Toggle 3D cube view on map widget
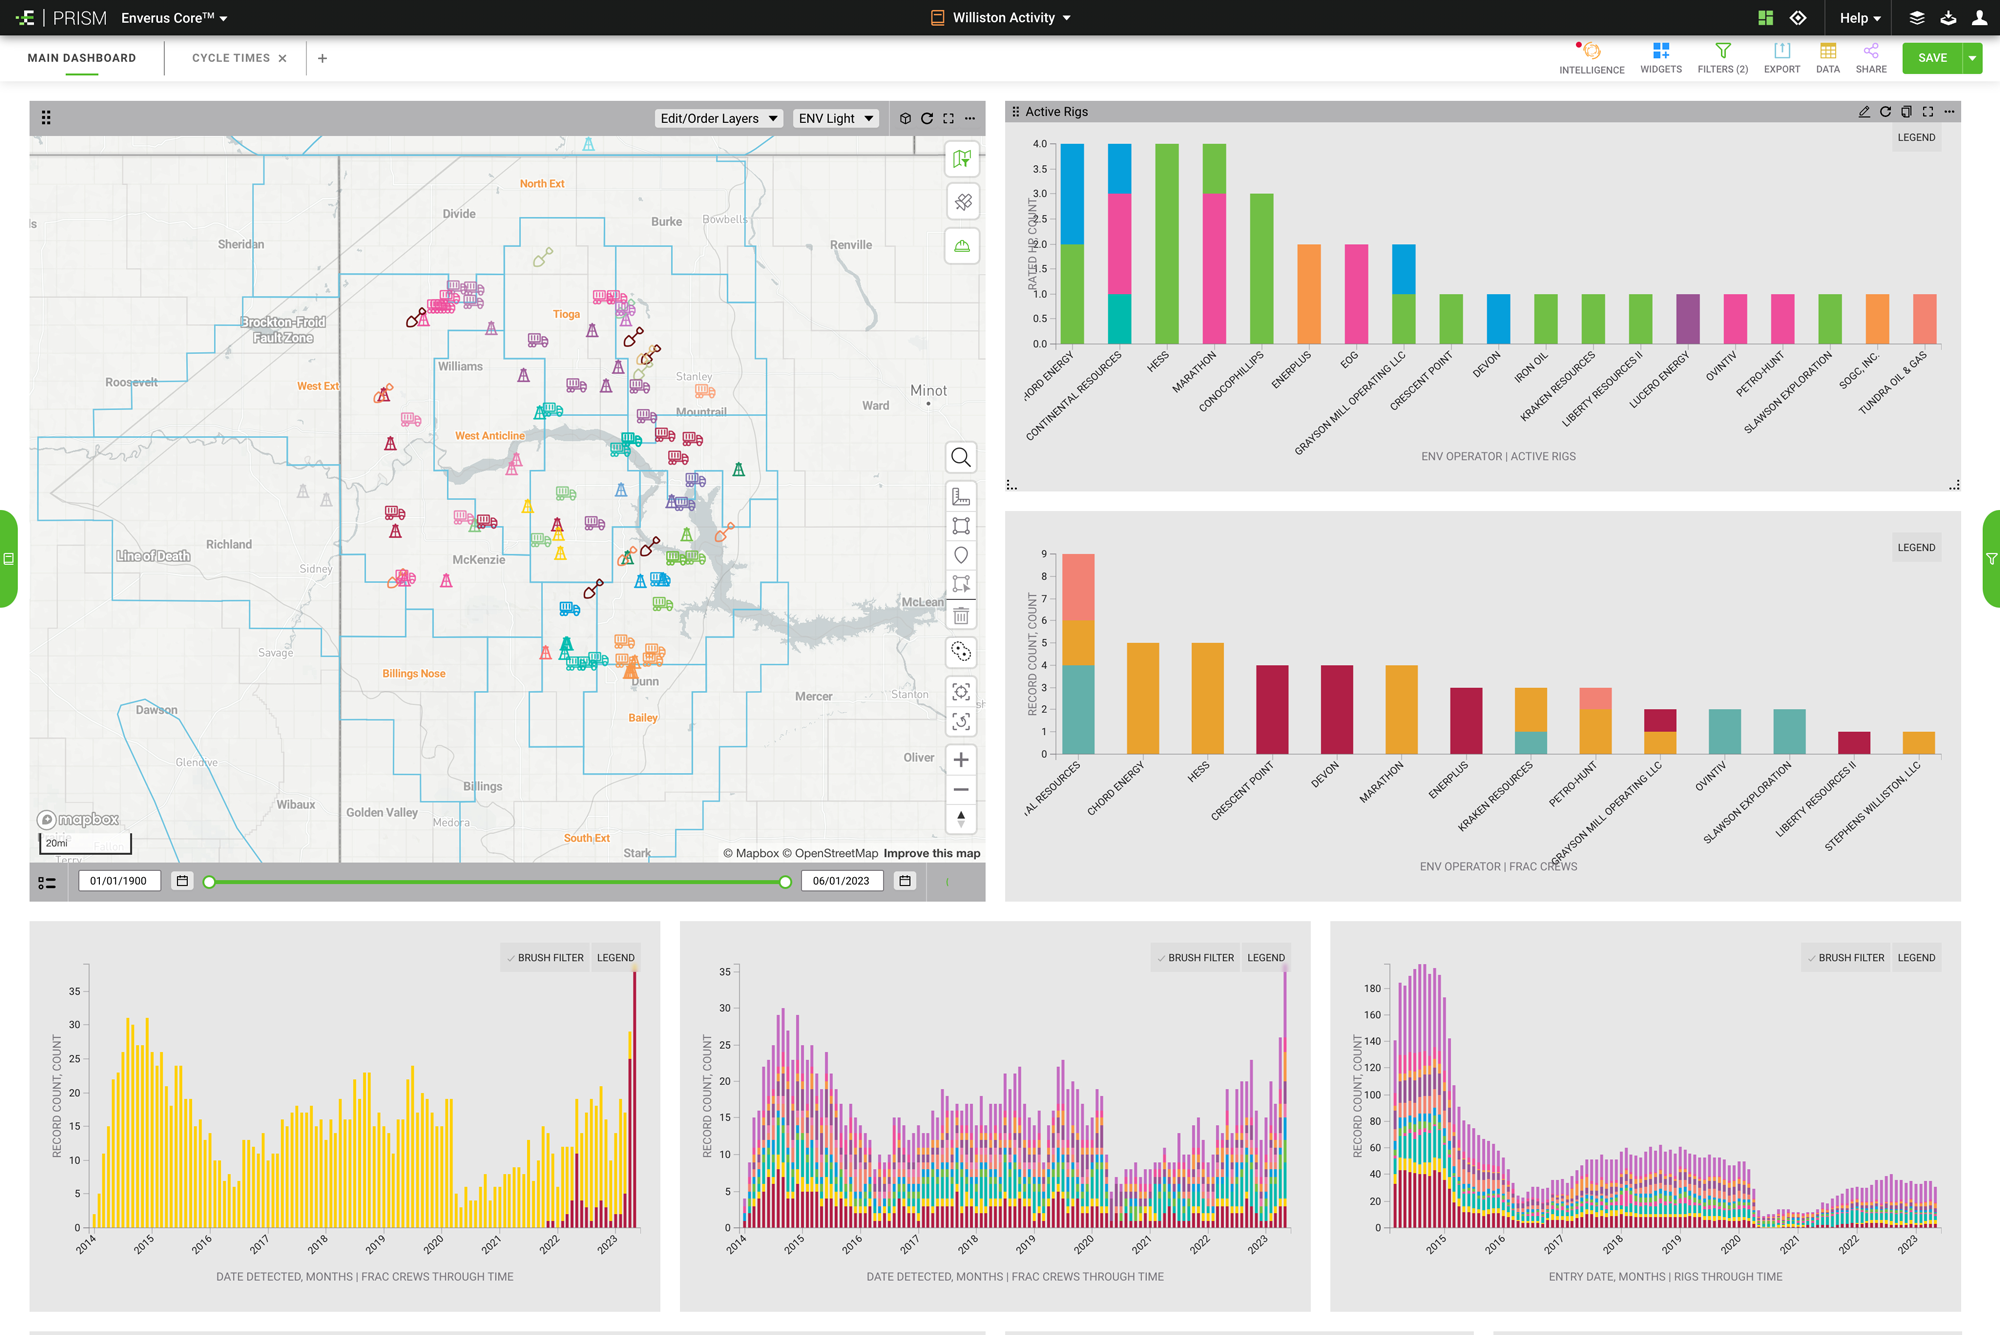 [905, 118]
